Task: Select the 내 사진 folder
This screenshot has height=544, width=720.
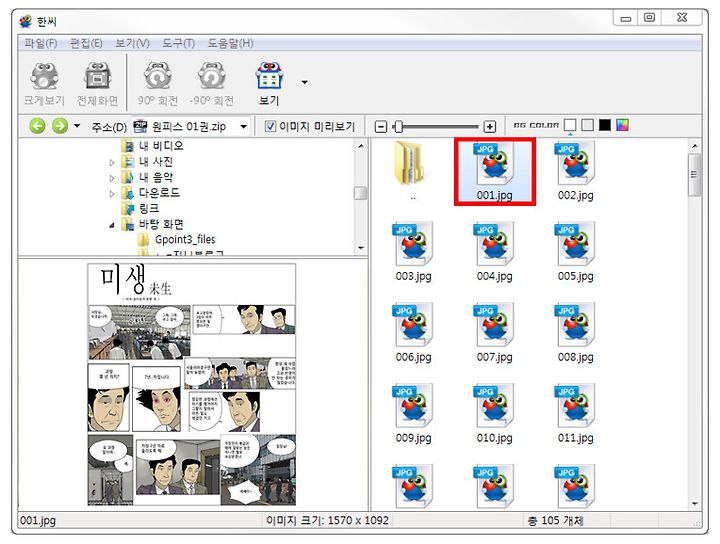Action: (x=156, y=162)
